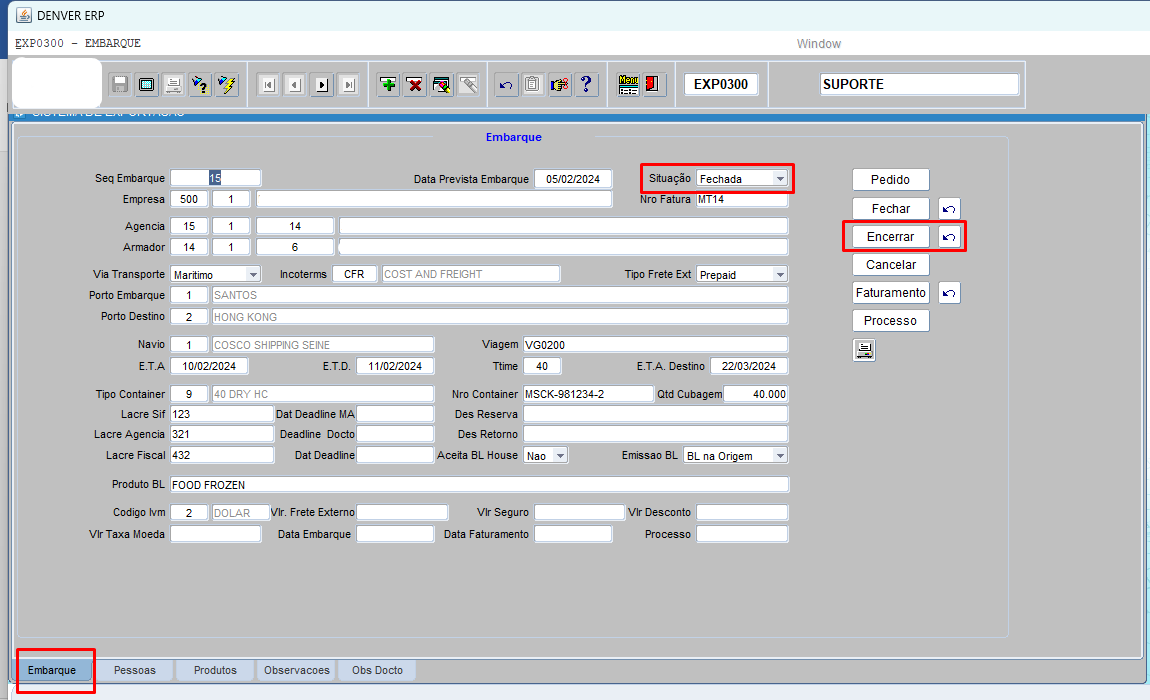Click the SUPORTE user field
The height and width of the screenshot is (700, 1150).
point(920,84)
